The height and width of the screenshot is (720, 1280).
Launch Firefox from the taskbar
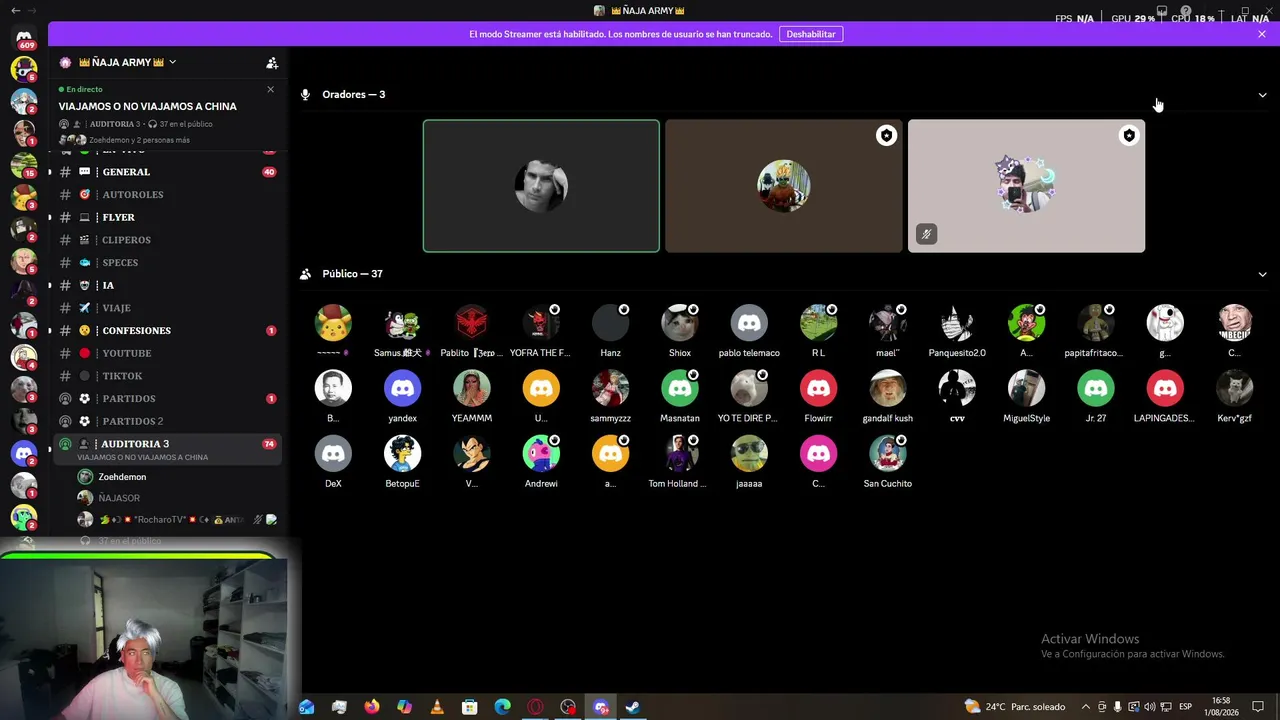[x=372, y=707]
